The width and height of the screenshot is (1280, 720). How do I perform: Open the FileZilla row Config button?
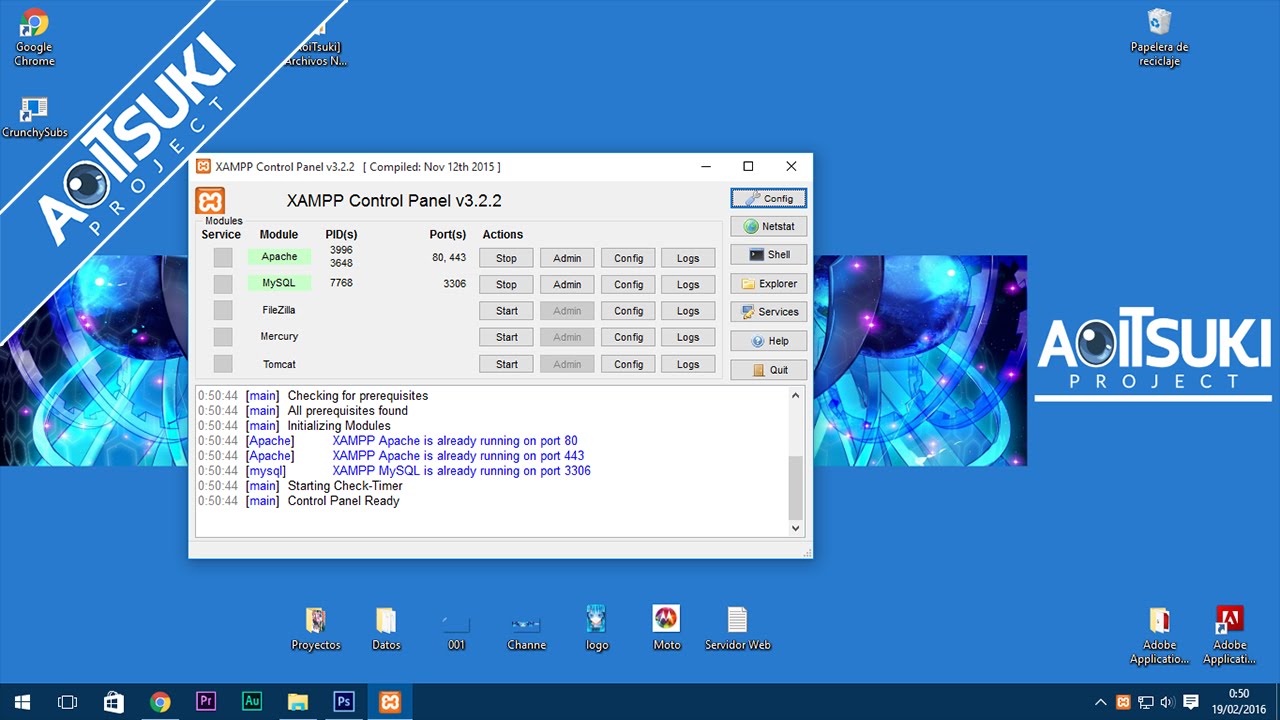pyautogui.click(x=628, y=311)
